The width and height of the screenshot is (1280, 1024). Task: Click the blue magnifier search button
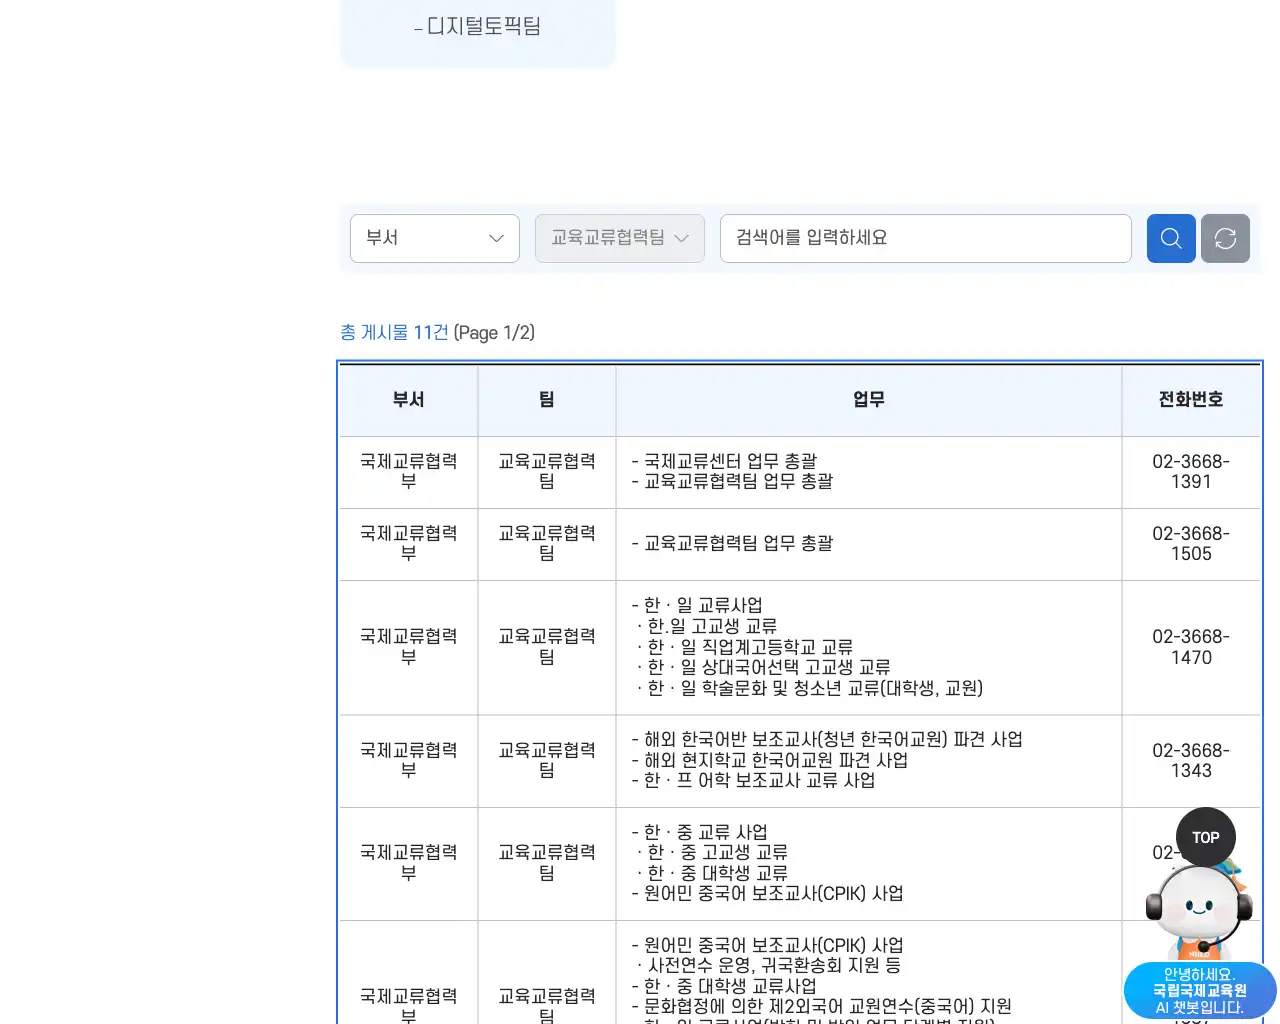tap(1171, 239)
